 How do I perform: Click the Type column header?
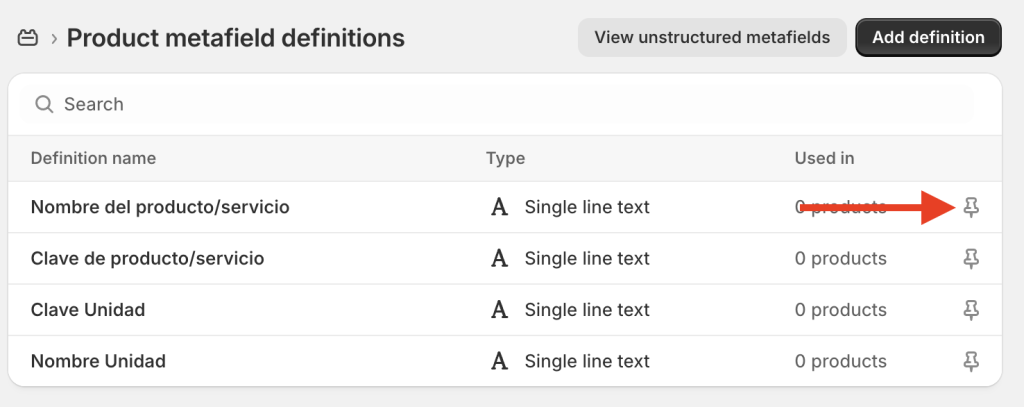coord(505,158)
